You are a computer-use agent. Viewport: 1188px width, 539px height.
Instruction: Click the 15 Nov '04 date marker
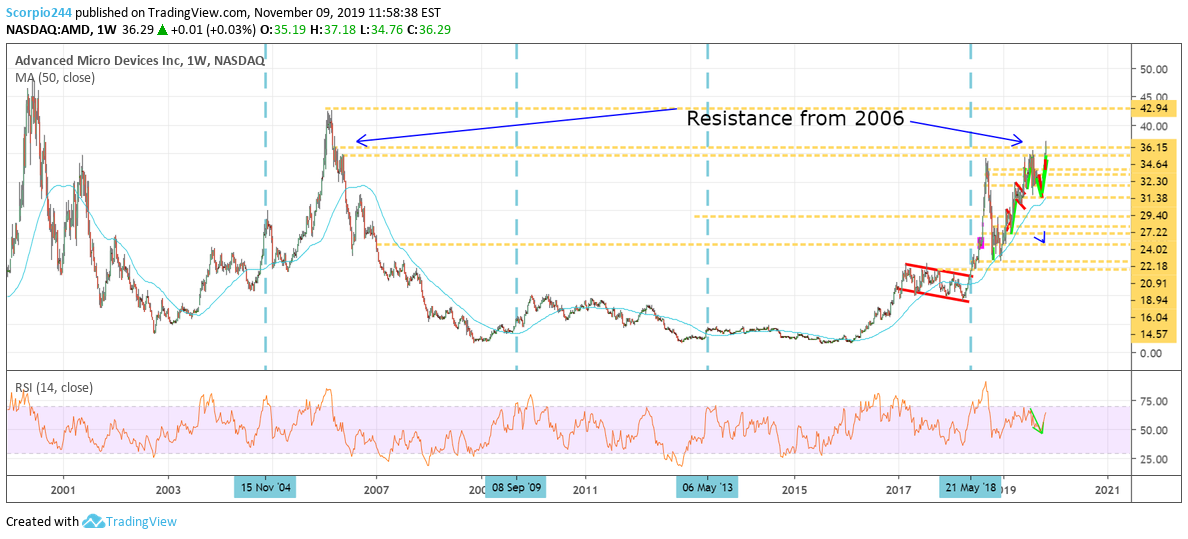coord(265,487)
